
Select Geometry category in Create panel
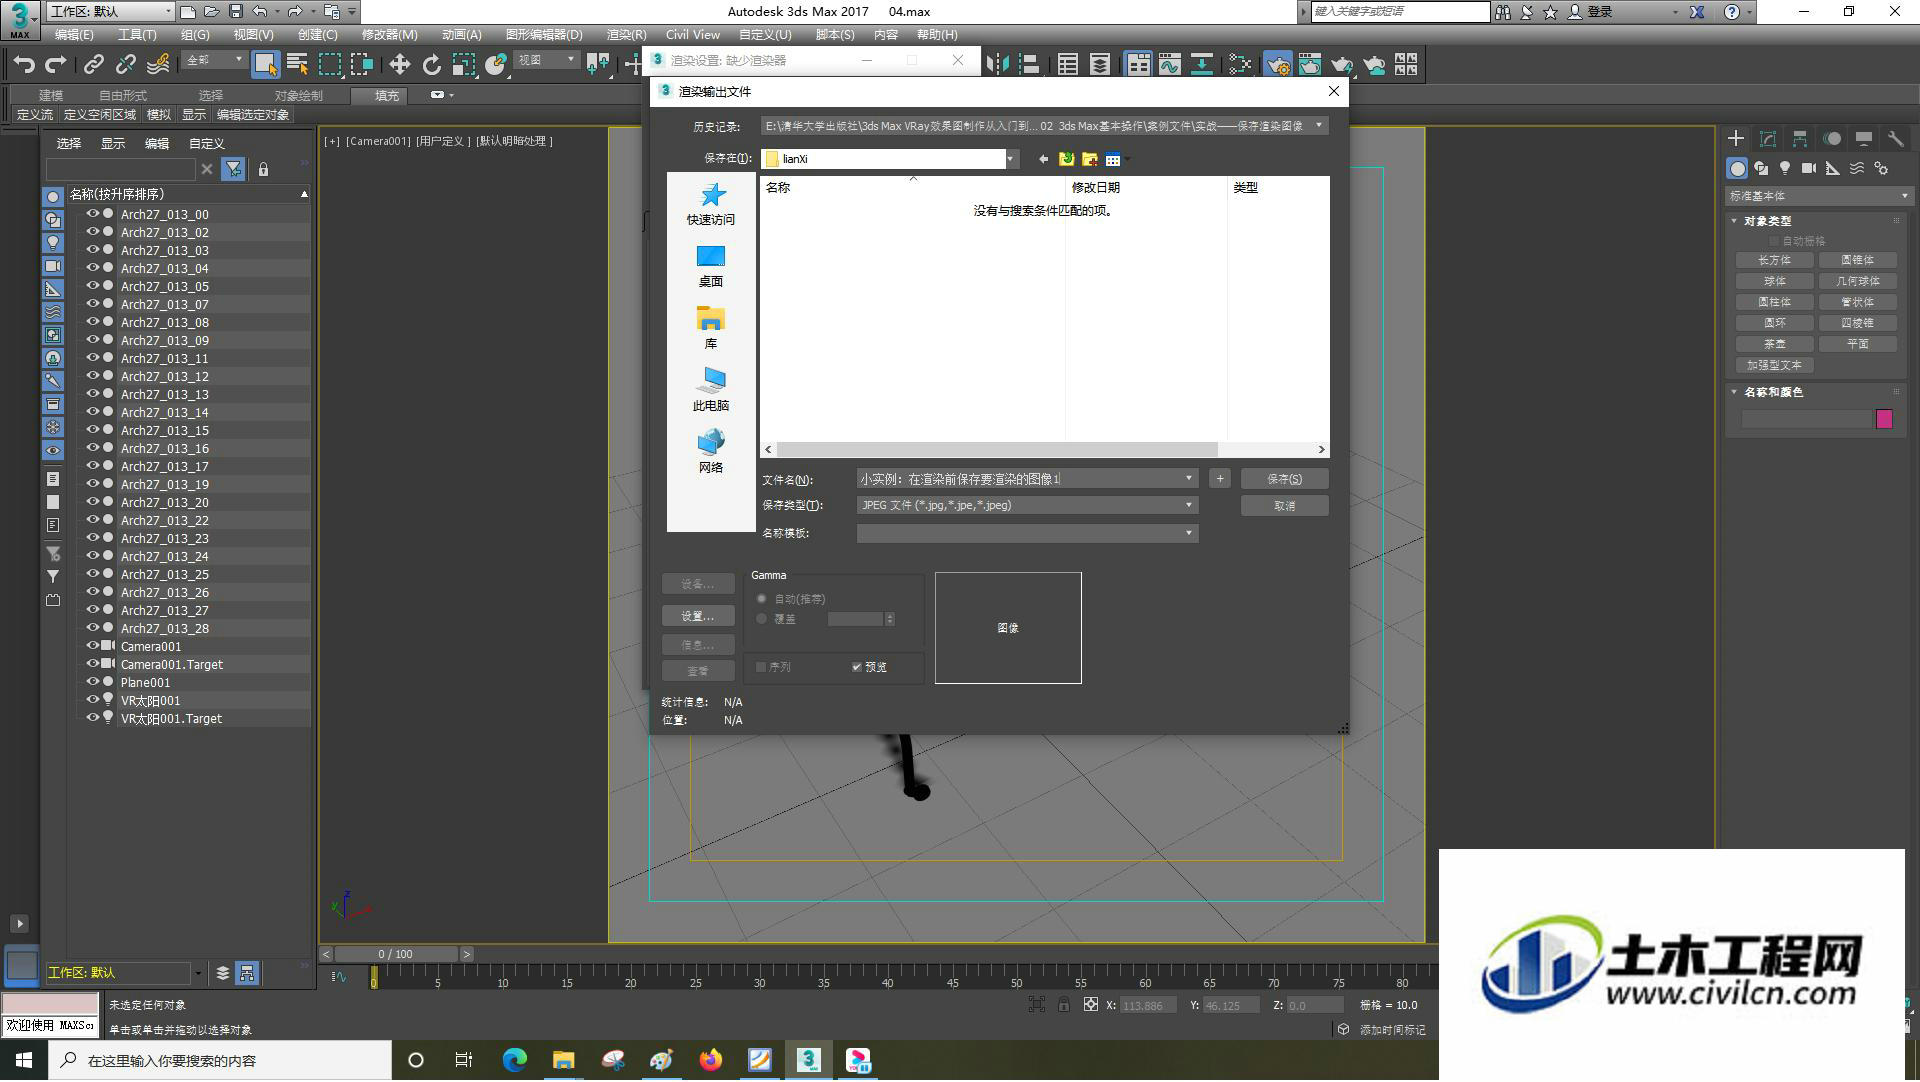pos(1737,168)
